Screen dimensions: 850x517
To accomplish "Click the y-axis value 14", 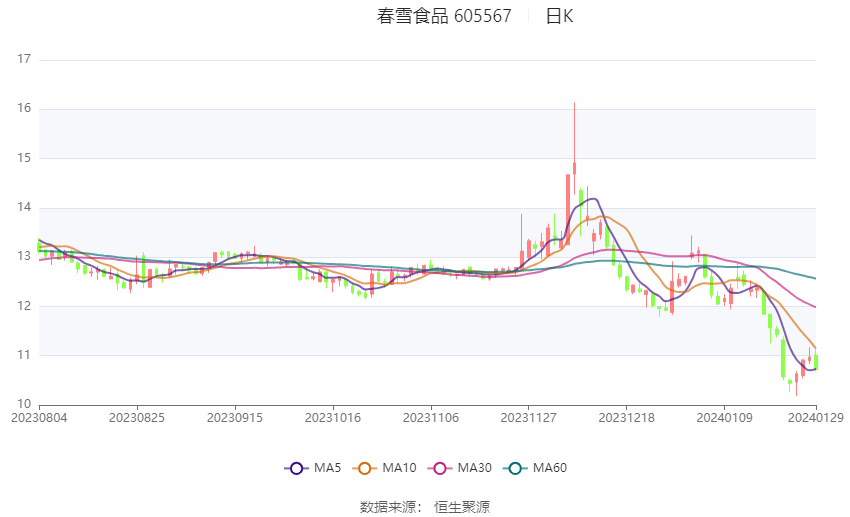I will click(24, 207).
